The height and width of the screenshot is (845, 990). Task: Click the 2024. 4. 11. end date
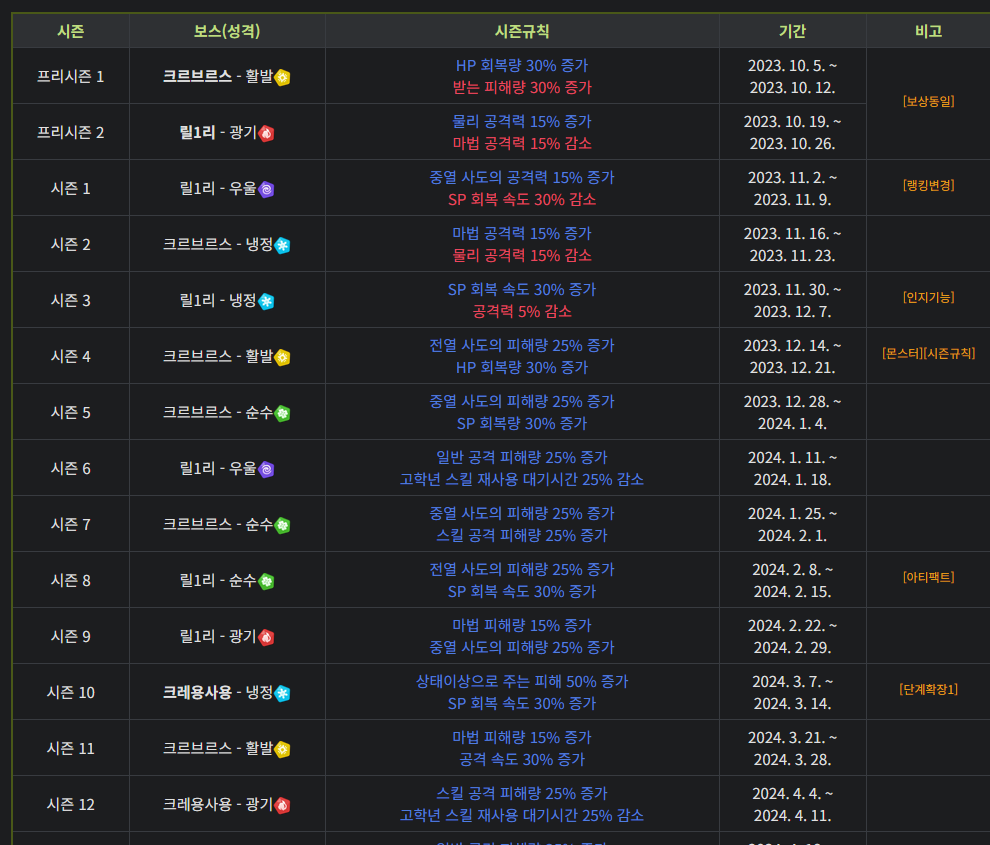tap(792, 816)
